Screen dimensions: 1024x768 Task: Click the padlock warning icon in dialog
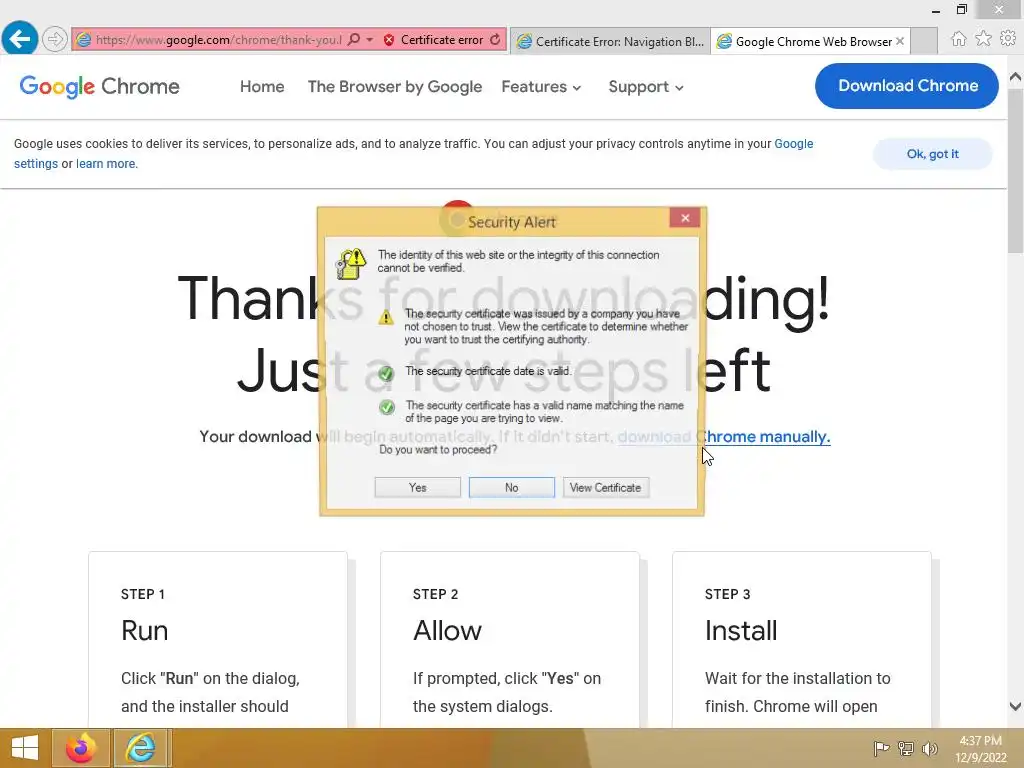[351, 264]
